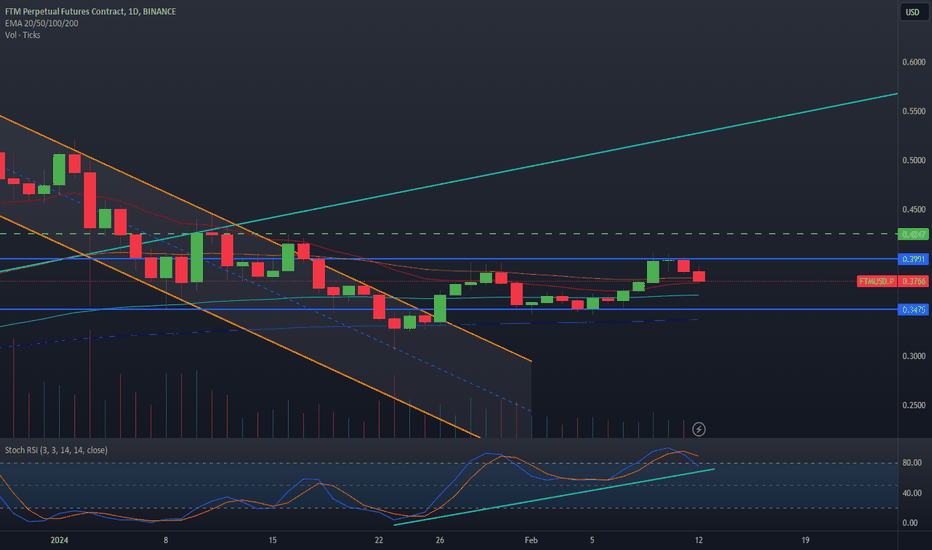Image resolution: width=932 pixels, height=550 pixels.
Task: Click date label 12 on the time axis
Action: [698, 540]
